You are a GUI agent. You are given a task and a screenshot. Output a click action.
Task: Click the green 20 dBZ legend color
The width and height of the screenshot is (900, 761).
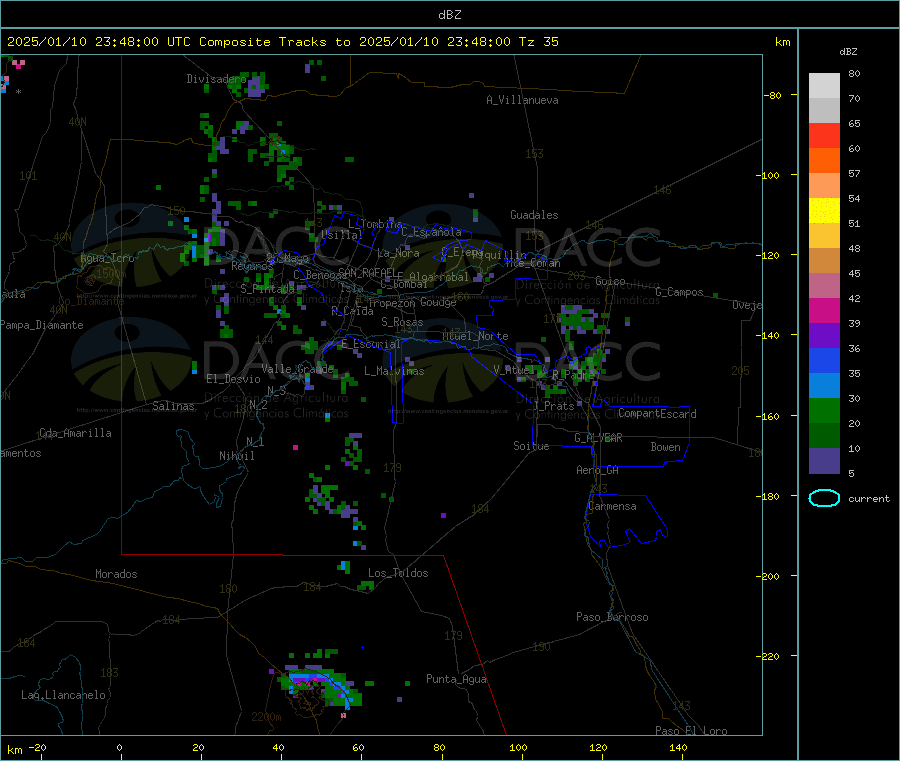824,410
